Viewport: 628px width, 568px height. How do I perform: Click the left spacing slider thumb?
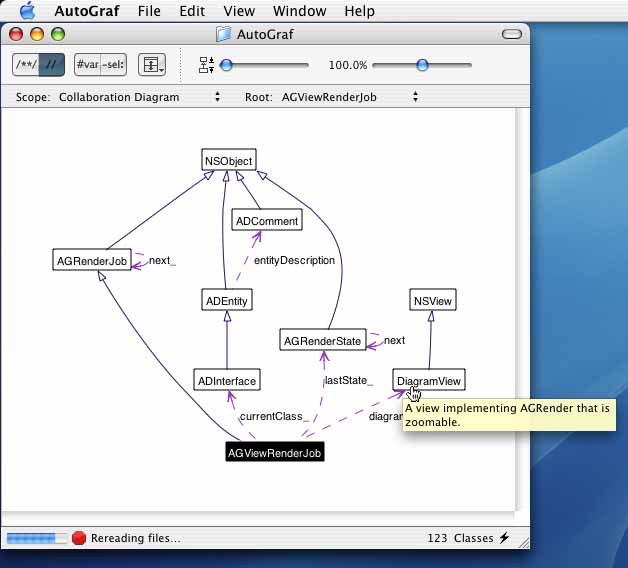[x=227, y=65]
